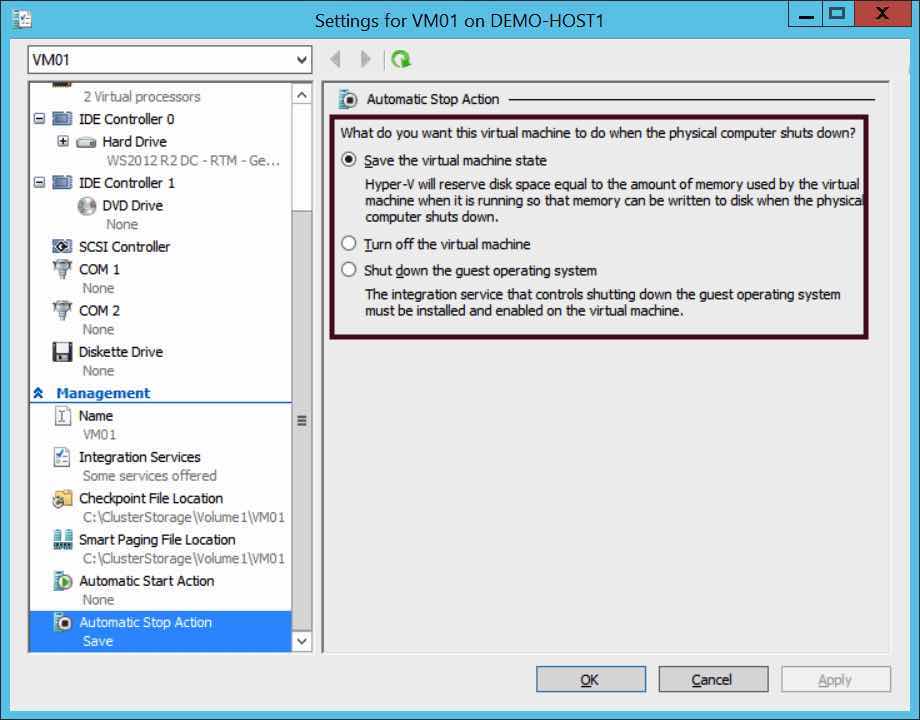The width and height of the screenshot is (920, 720).
Task: Click 'VM01' value under Name
Action: tap(99, 435)
